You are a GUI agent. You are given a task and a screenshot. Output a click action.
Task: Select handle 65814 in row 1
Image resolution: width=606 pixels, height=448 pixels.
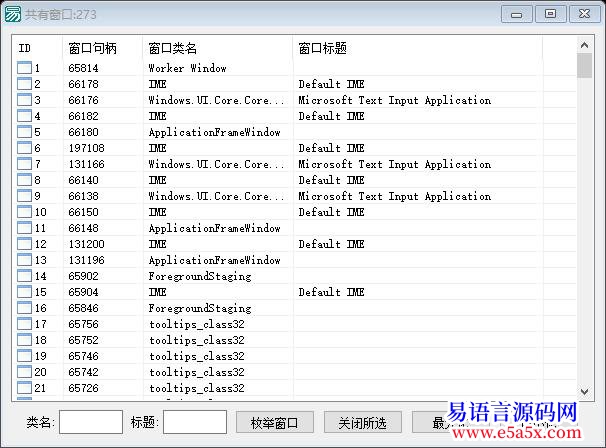(x=83, y=68)
